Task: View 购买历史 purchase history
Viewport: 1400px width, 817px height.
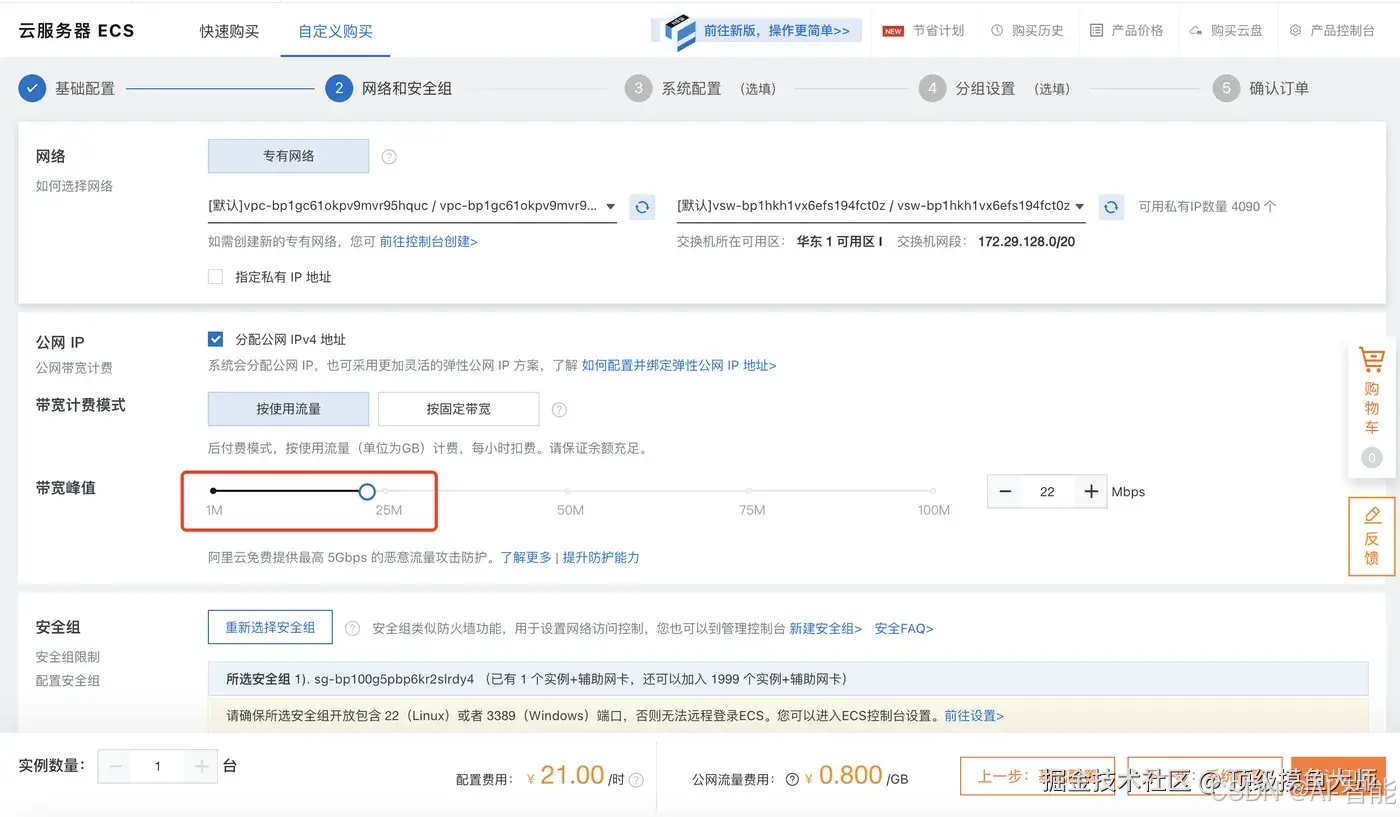Action: coord(1028,30)
